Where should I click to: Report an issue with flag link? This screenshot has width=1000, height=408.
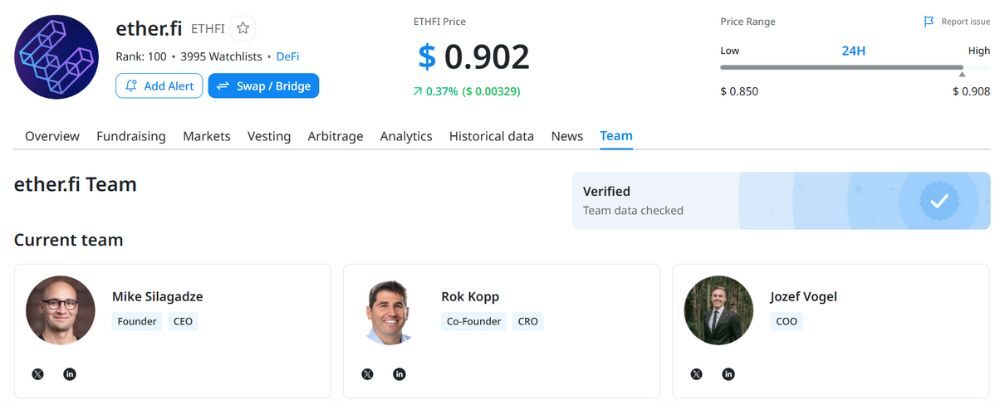click(x=957, y=22)
